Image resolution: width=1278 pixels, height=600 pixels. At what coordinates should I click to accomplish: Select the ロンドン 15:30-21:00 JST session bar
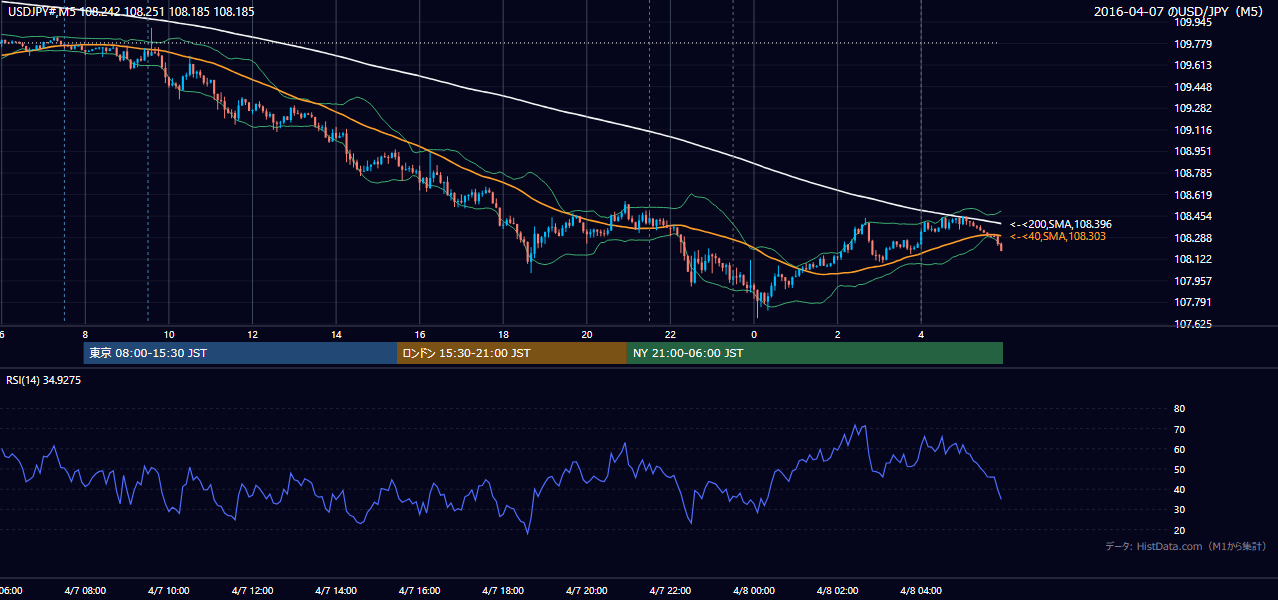[x=512, y=353]
